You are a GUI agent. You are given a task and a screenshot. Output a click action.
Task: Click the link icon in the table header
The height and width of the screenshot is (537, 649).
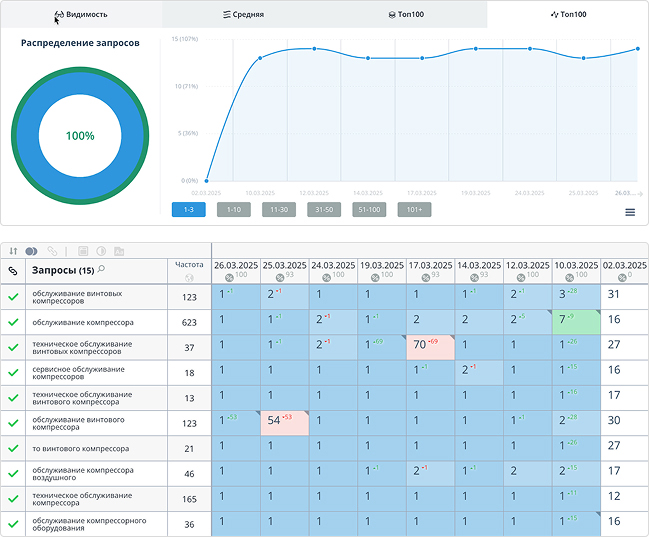tap(13, 270)
